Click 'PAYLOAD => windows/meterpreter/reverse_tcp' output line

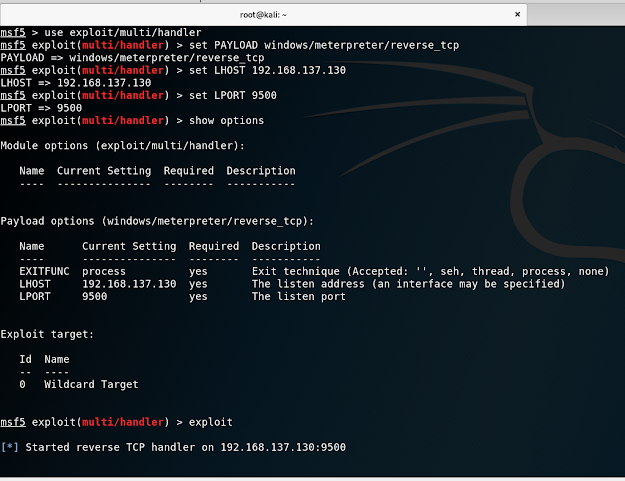pos(132,58)
